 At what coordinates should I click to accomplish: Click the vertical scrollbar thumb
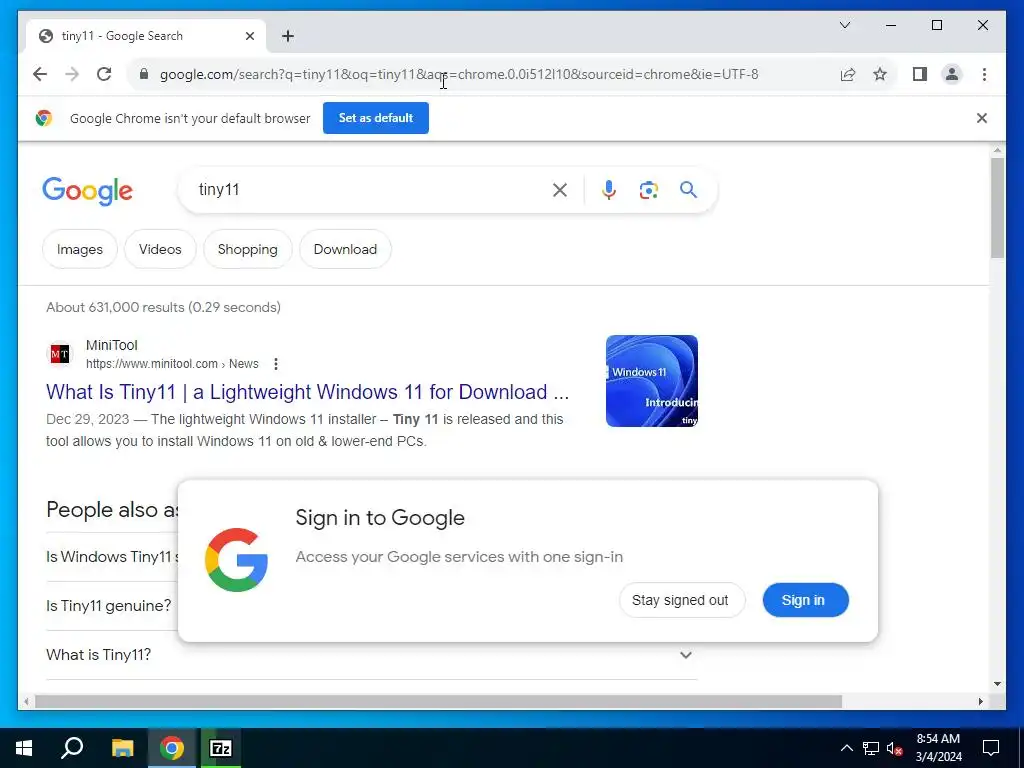(997, 208)
